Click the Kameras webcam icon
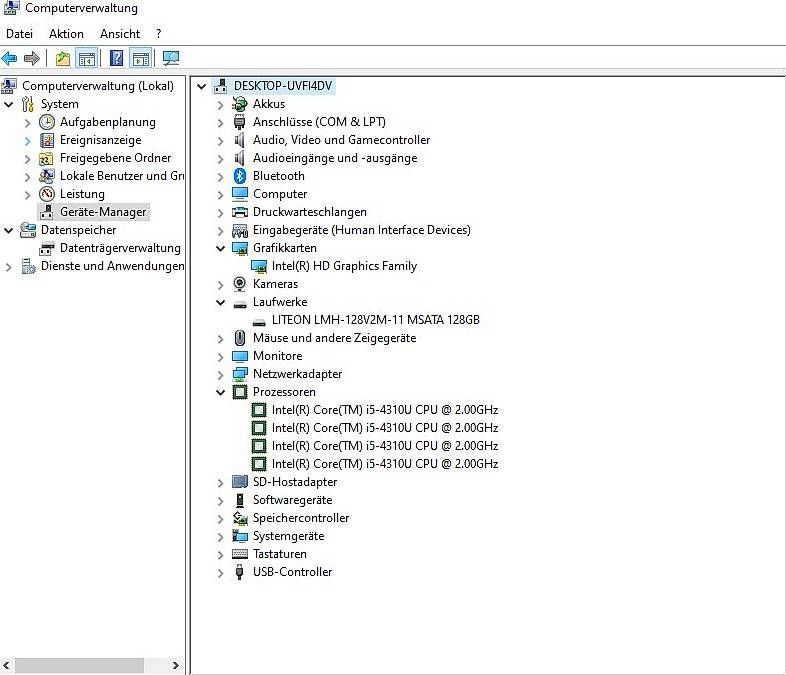The height and width of the screenshot is (675, 786). 240,284
